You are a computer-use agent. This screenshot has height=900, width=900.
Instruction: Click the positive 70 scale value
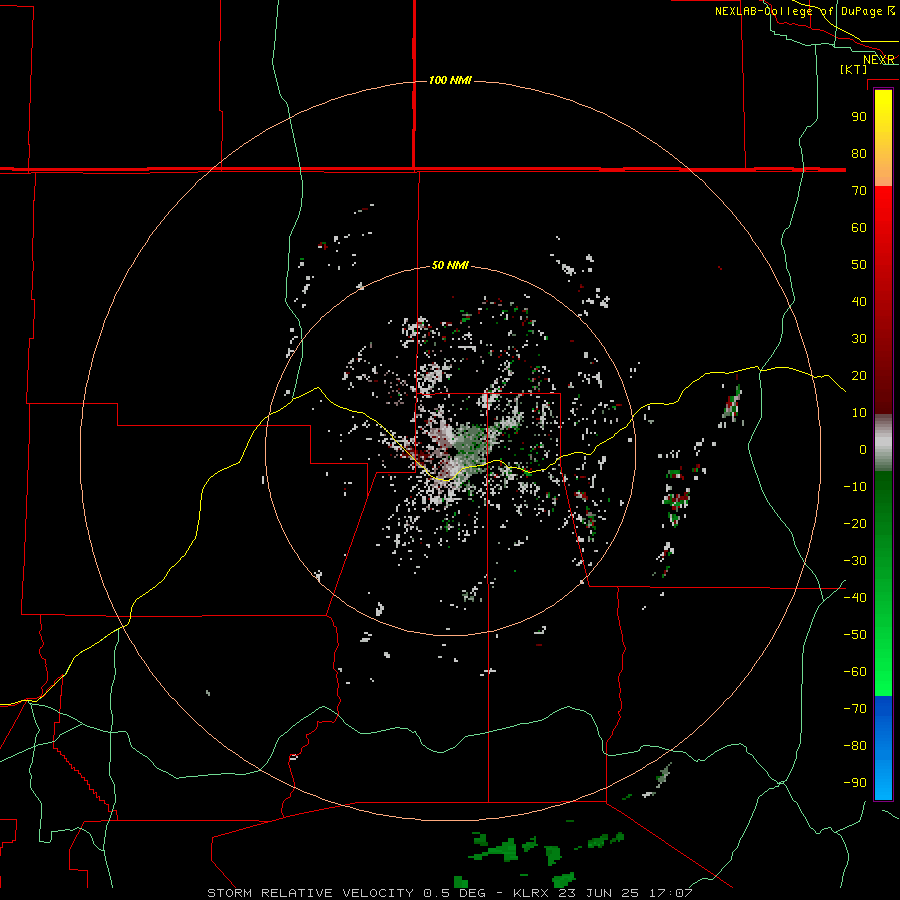pyautogui.click(x=859, y=191)
